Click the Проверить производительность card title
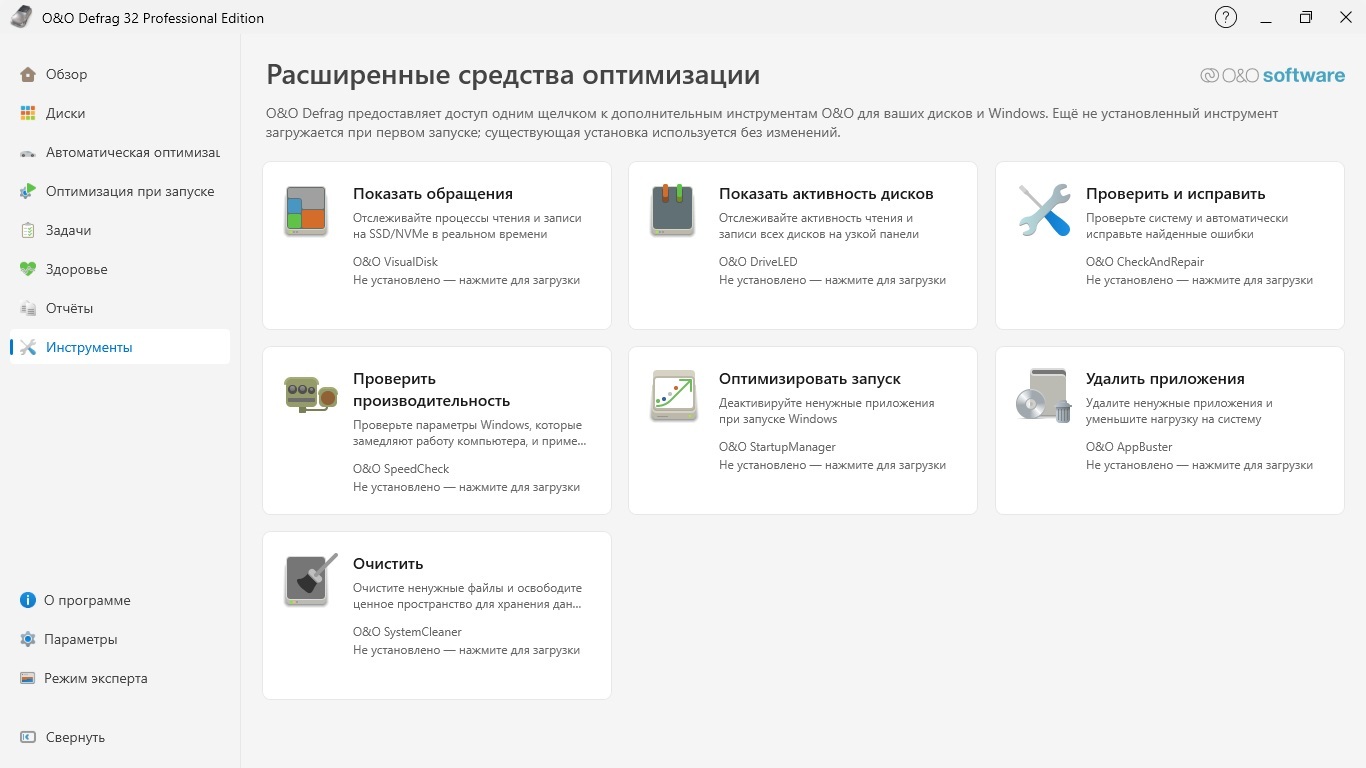This screenshot has height=768, width=1366. (x=432, y=390)
